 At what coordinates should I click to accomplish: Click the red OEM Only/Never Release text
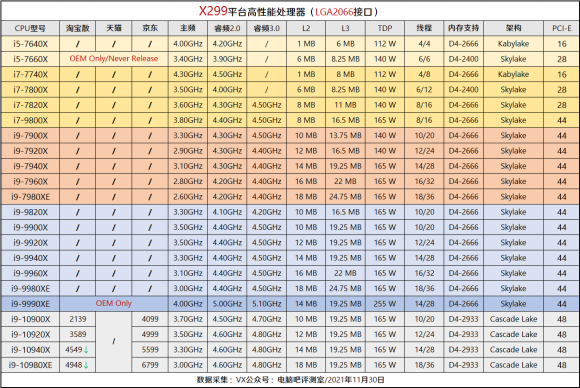tap(114, 58)
